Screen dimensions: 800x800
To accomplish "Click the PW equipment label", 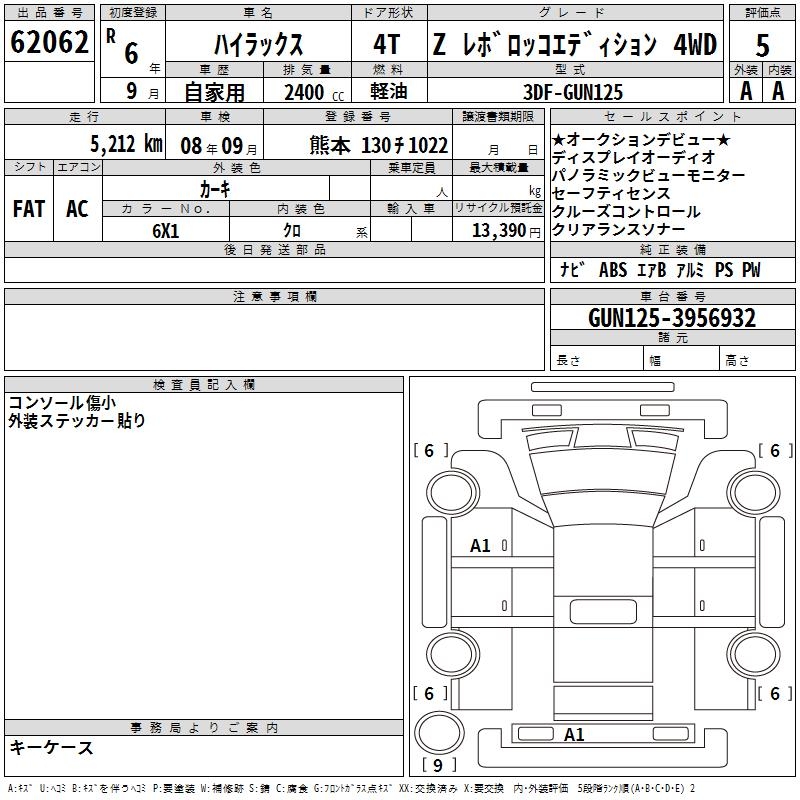I will click(x=751, y=269).
